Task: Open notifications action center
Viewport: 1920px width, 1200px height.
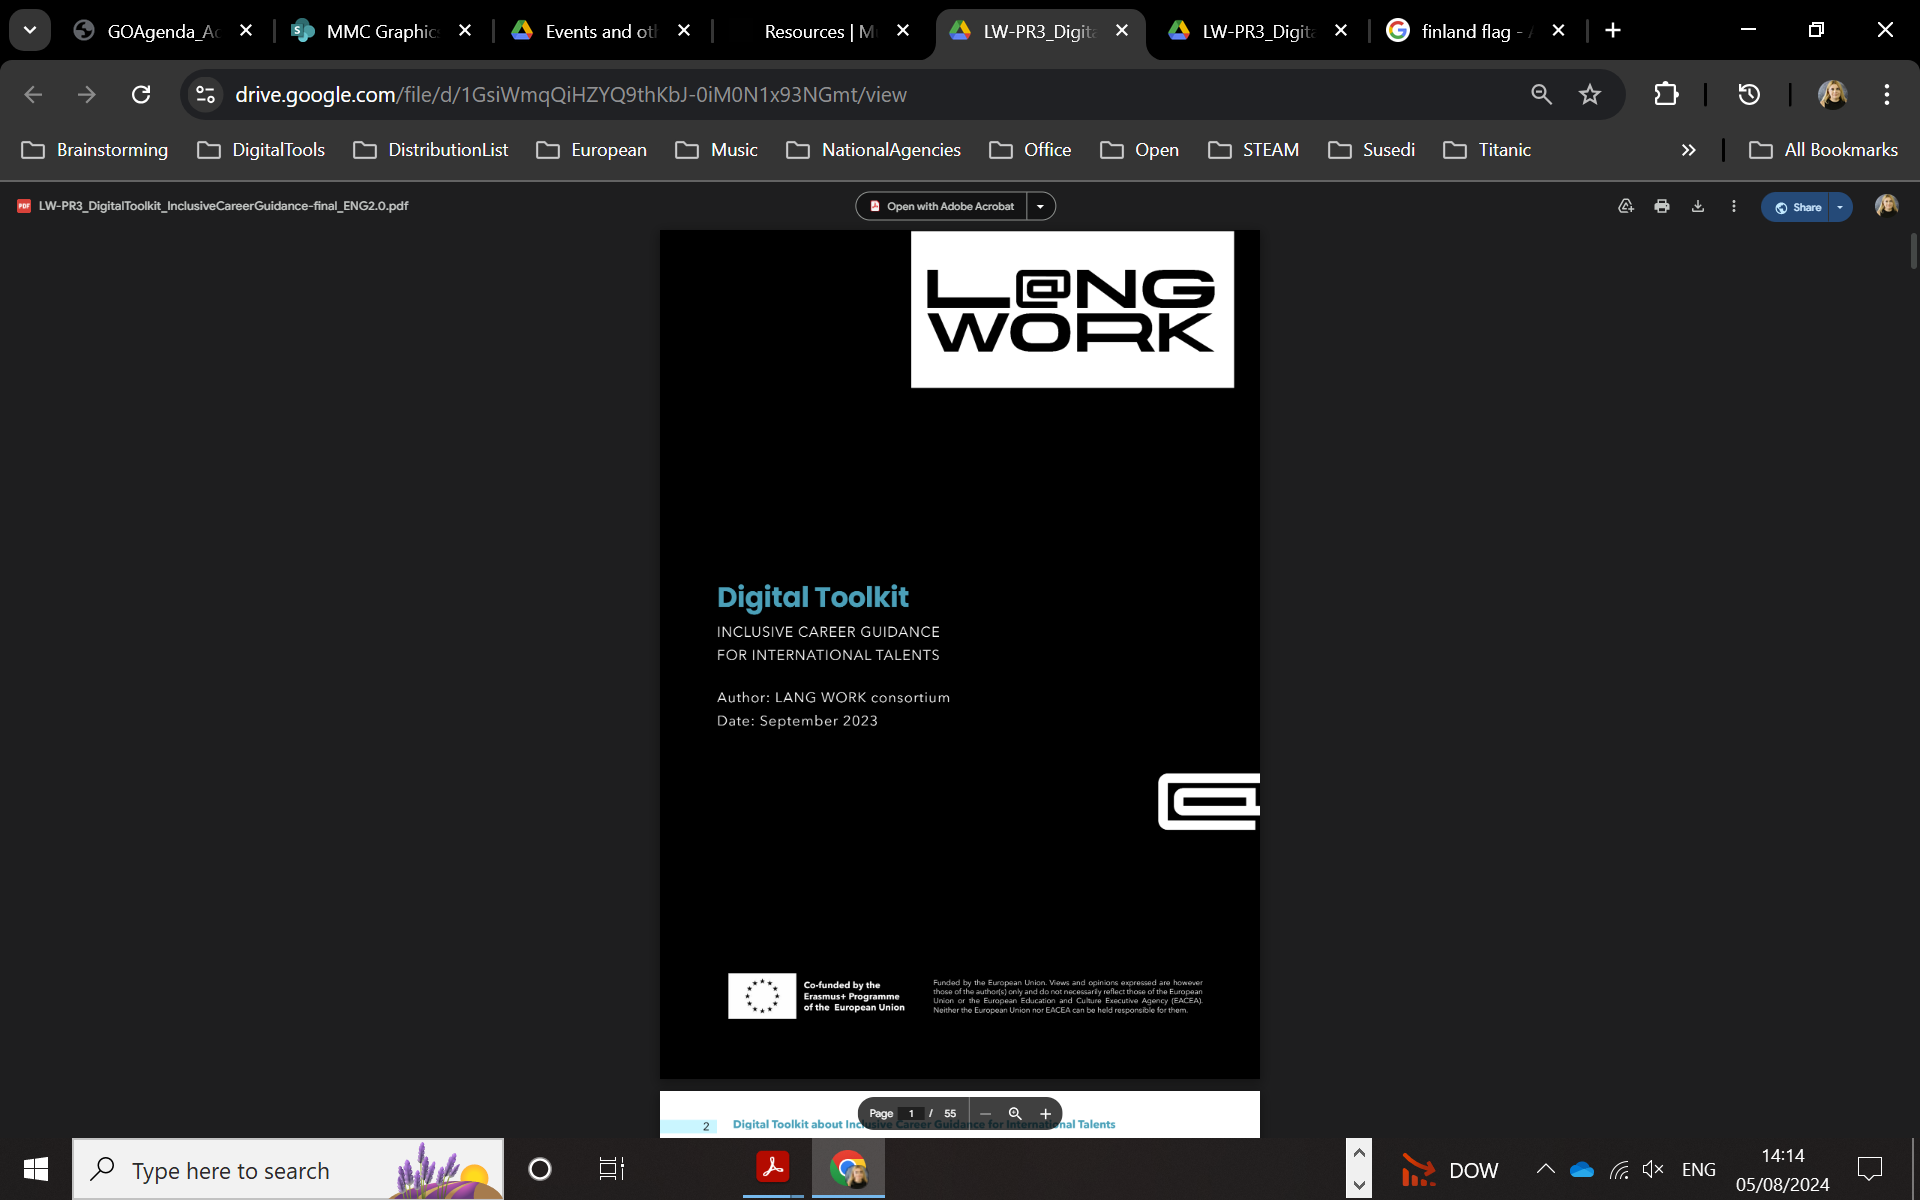Action: tap(1869, 1169)
